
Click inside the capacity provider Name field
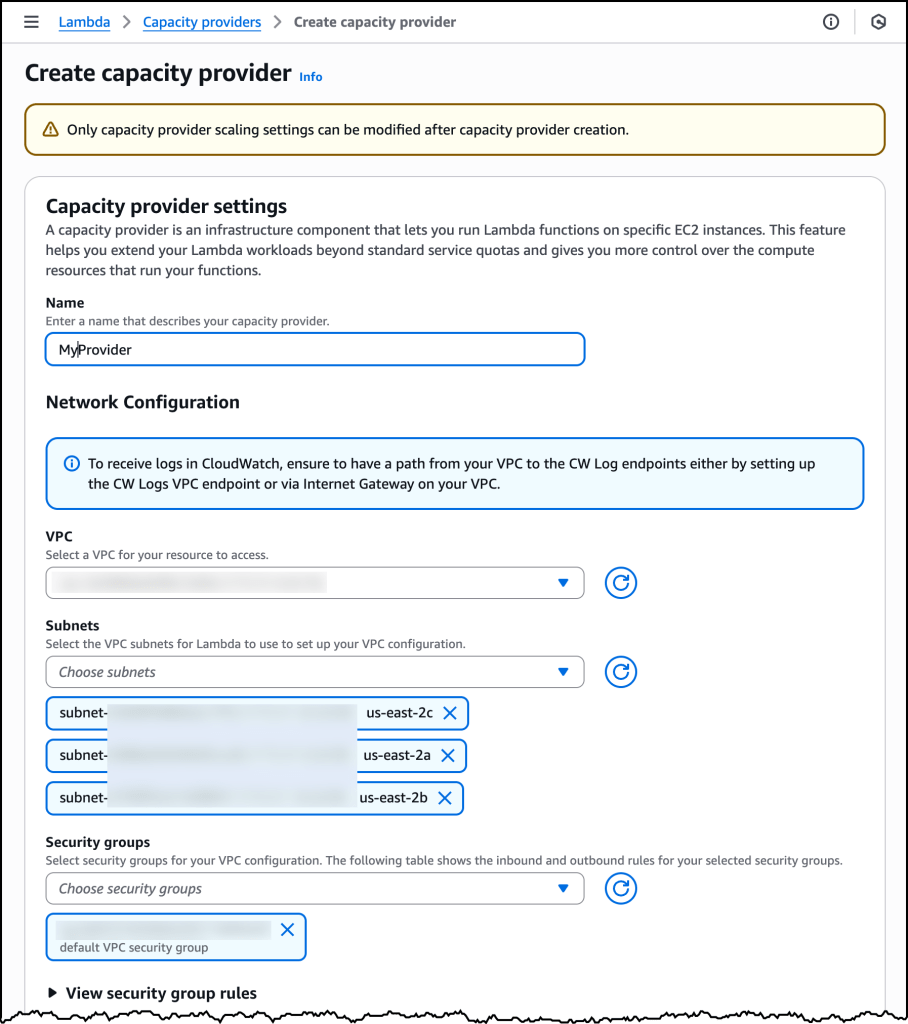point(314,349)
